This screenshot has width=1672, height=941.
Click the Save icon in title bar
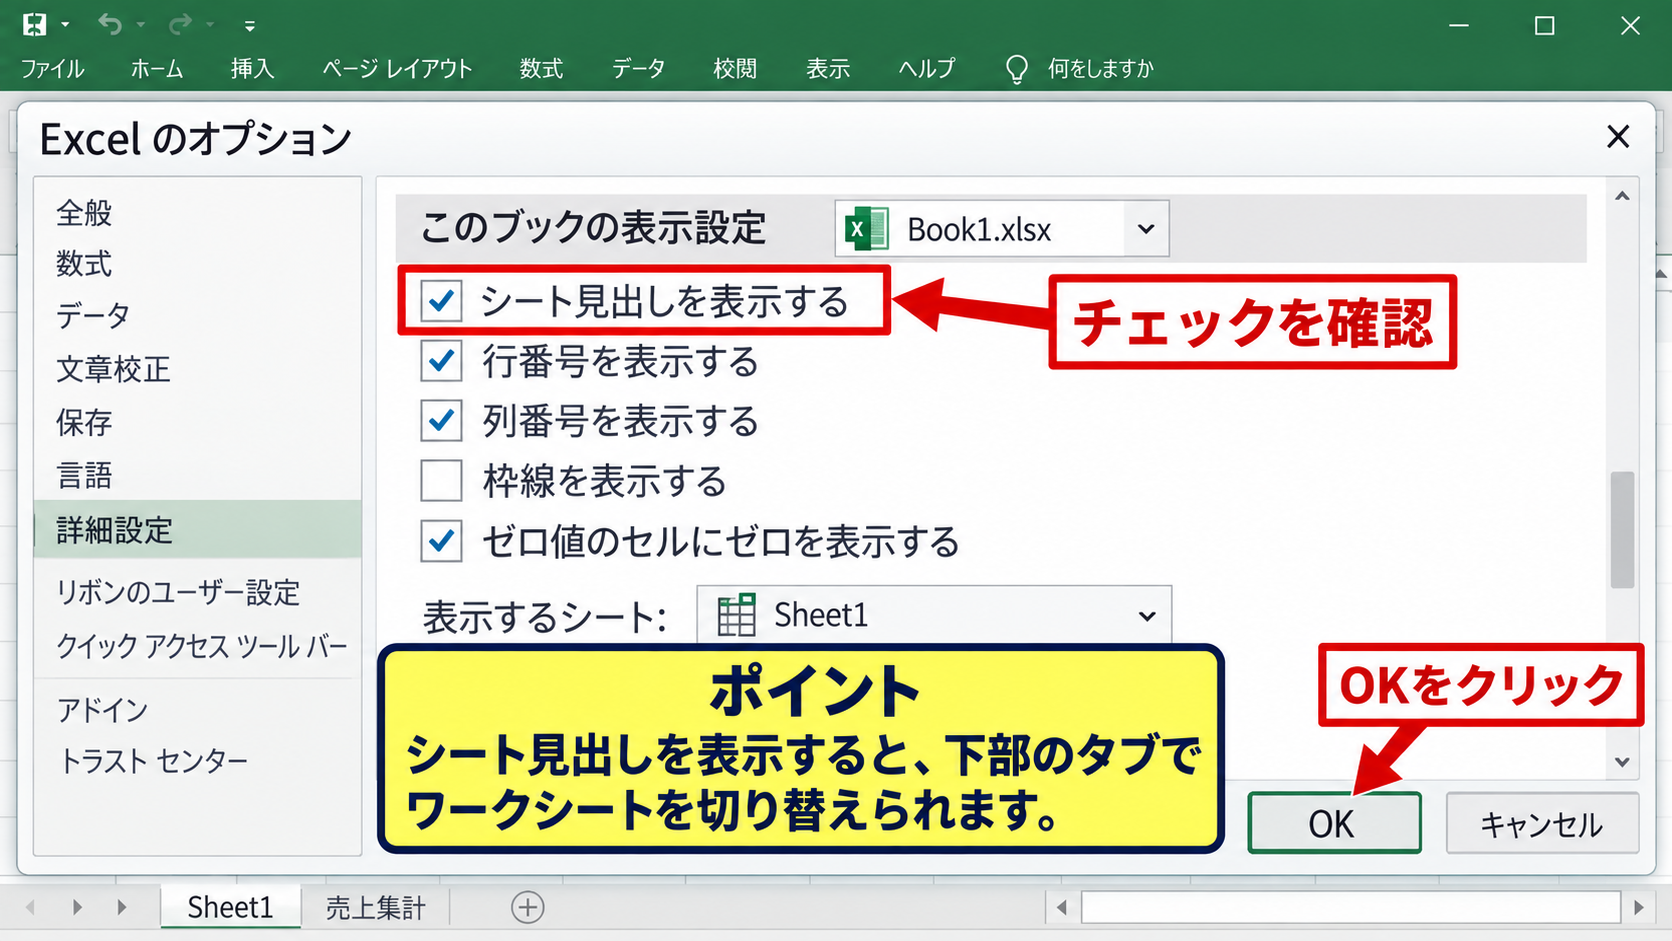[34, 24]
